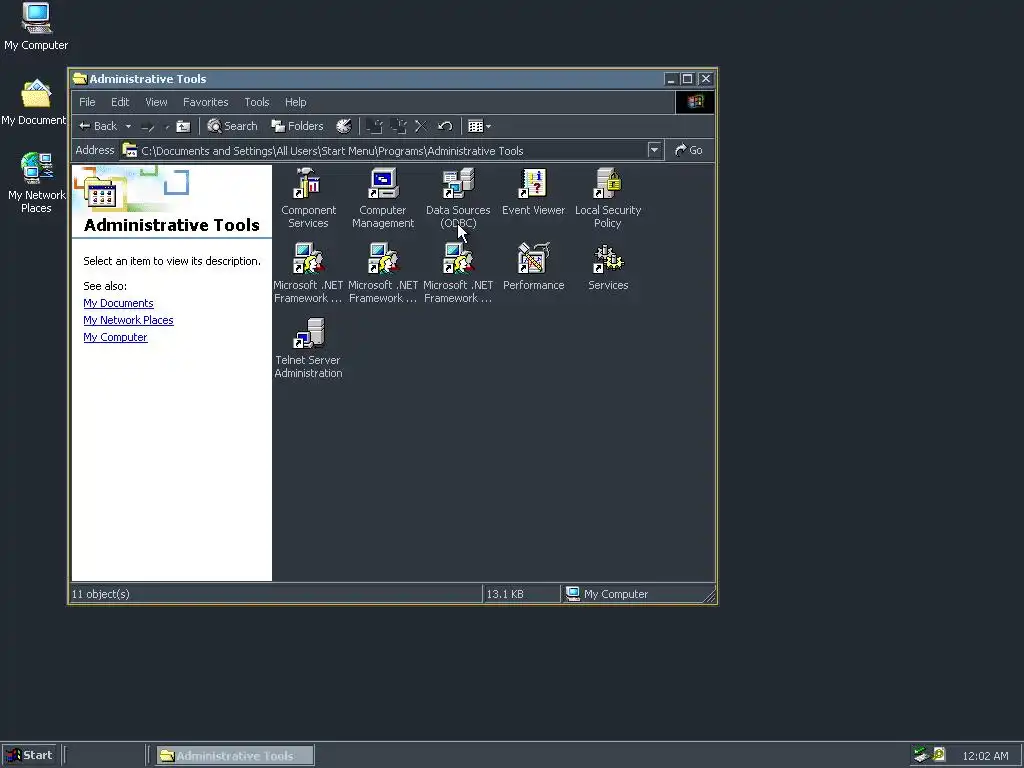
Task: Go up one folder level
Action: tap(184, 127)
